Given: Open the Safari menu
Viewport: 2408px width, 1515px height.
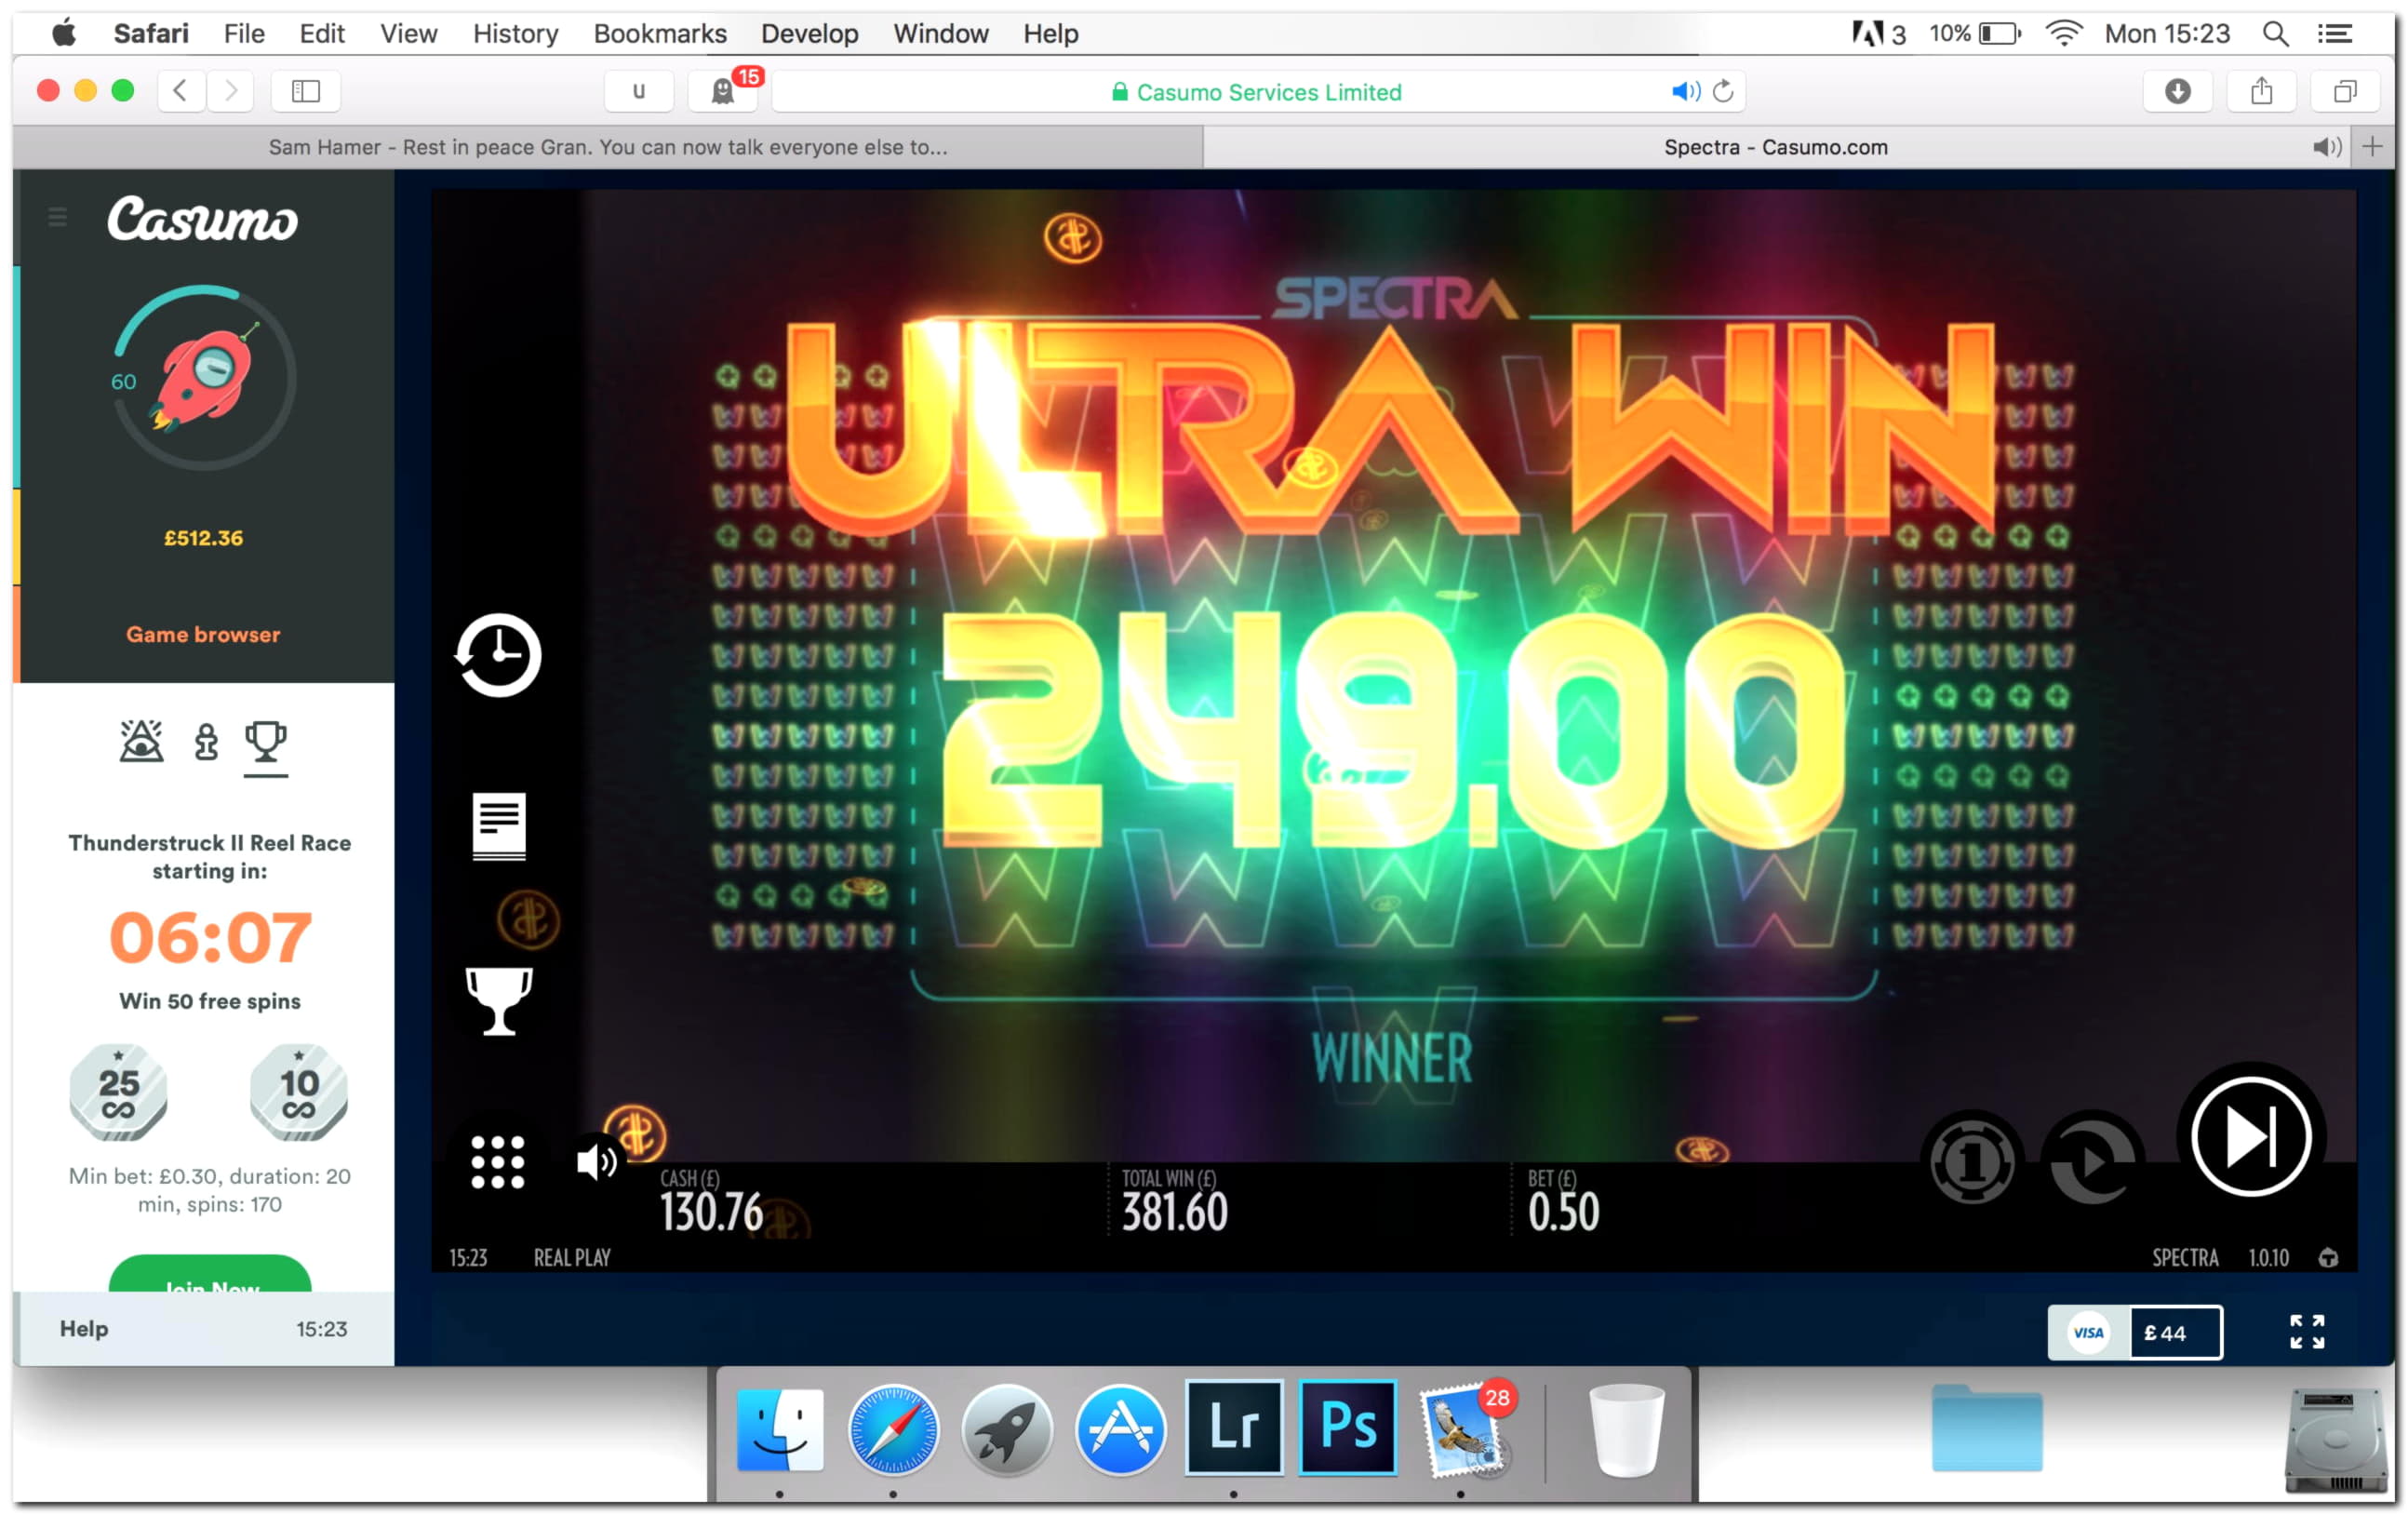Looking at the screenshot, I should pyautogui.click(x=151, y=33).
